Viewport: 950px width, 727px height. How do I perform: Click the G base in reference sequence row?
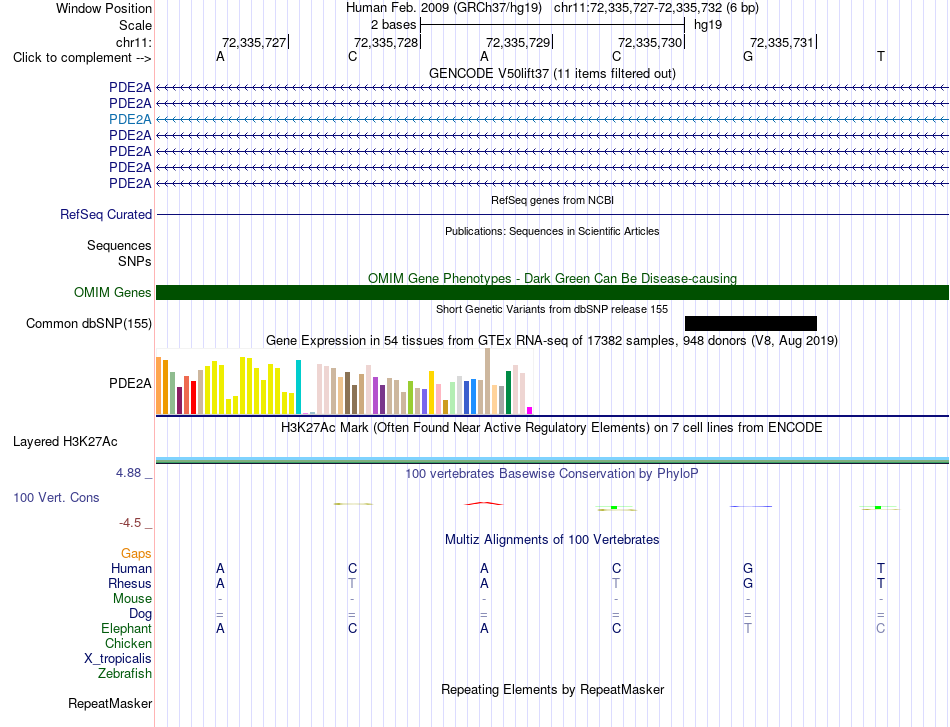(x=748, y=56)
